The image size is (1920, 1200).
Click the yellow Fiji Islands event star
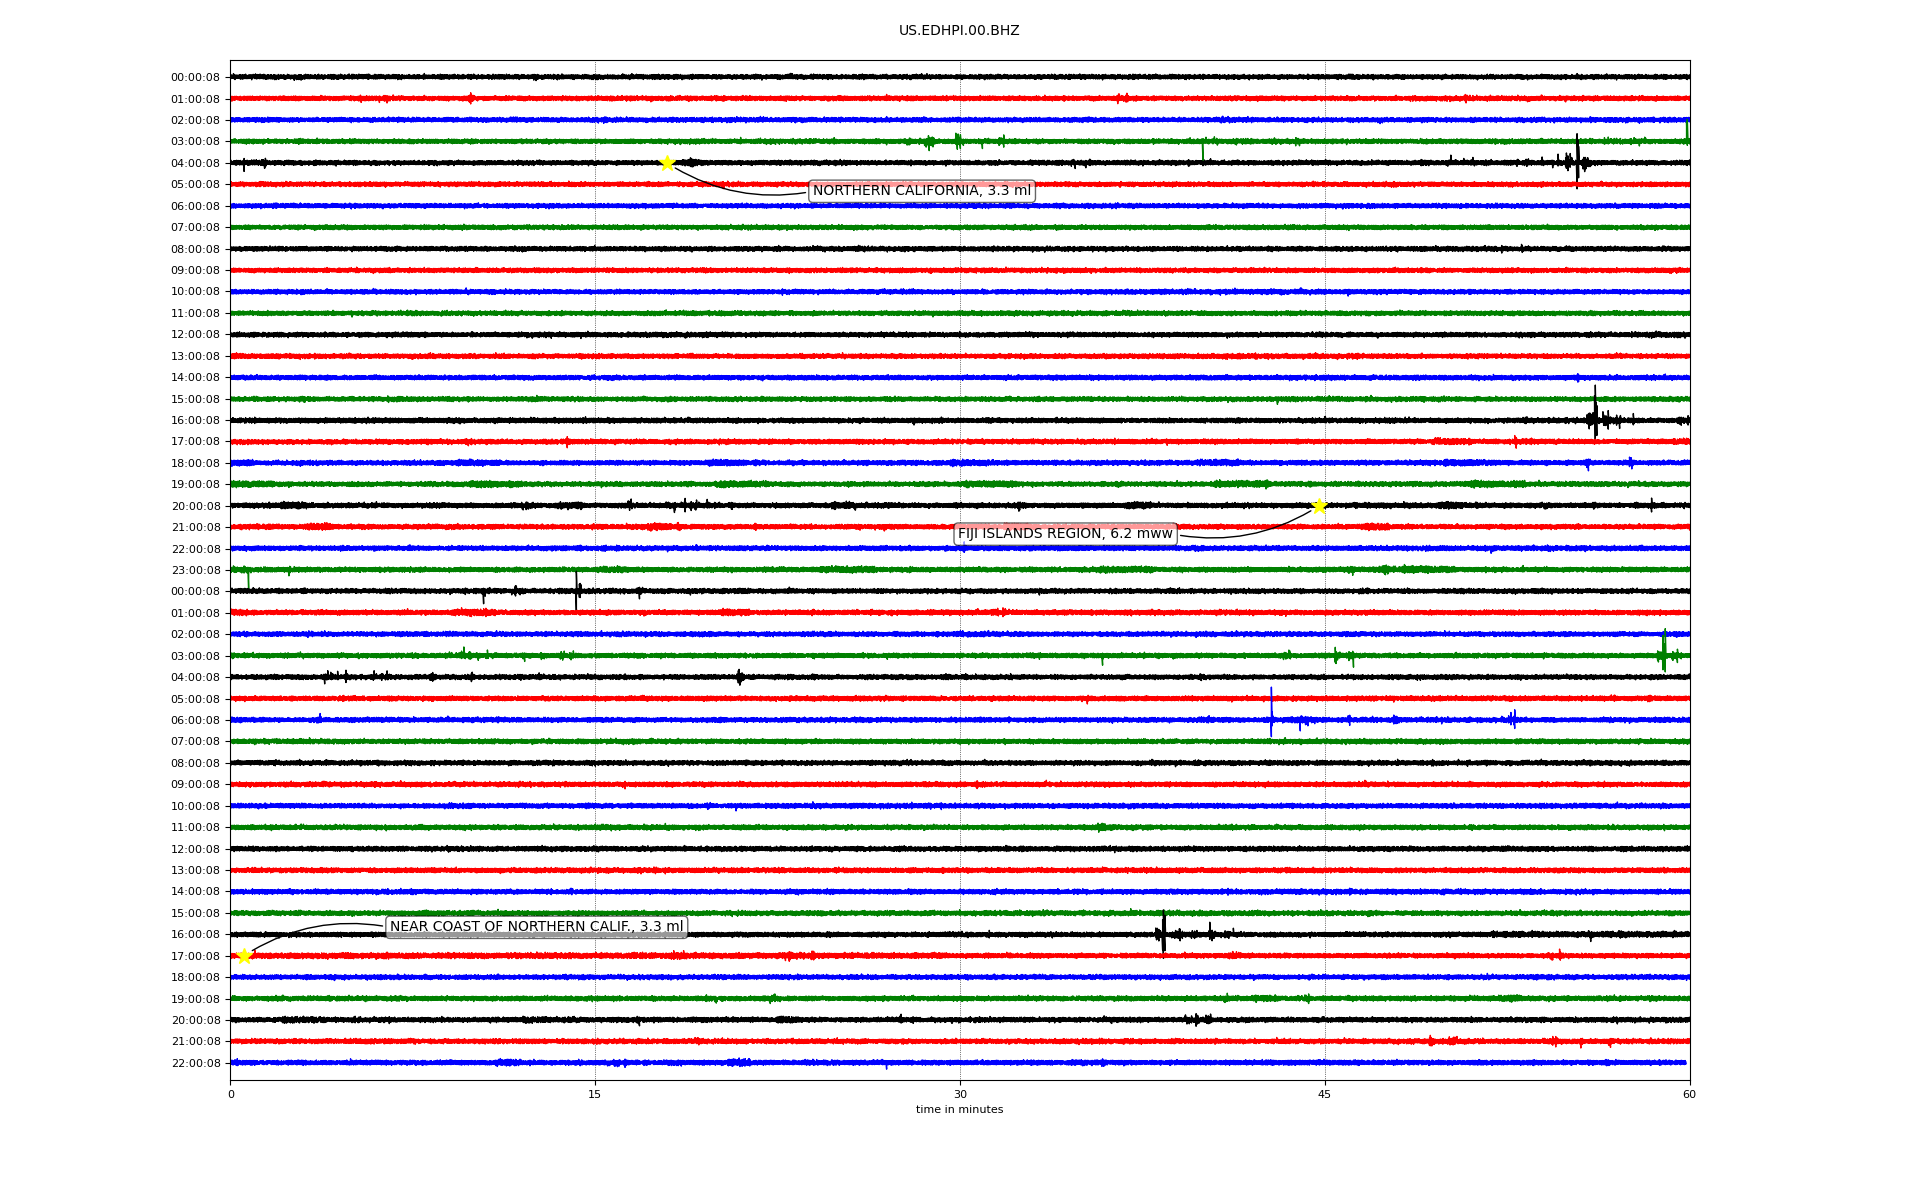[x=1319, y=506]
